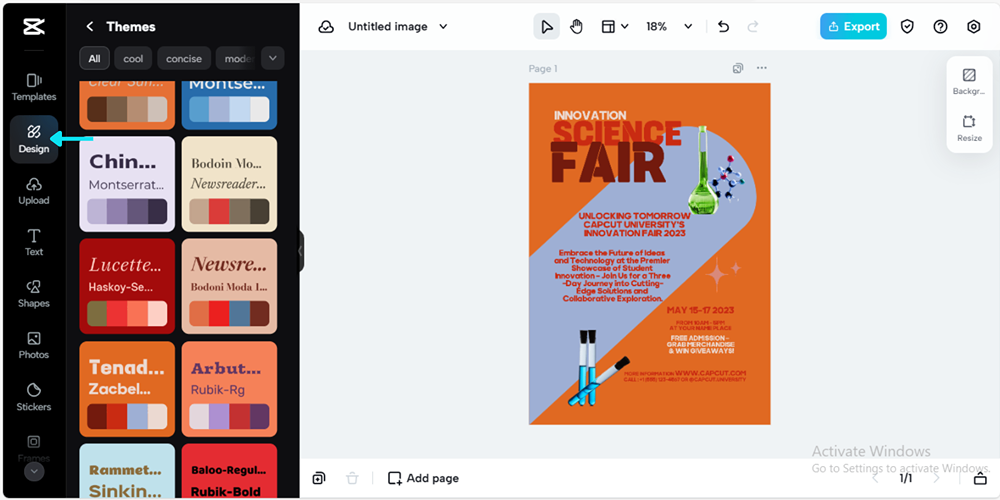Click the cloud save status icon

click(327, 27)
